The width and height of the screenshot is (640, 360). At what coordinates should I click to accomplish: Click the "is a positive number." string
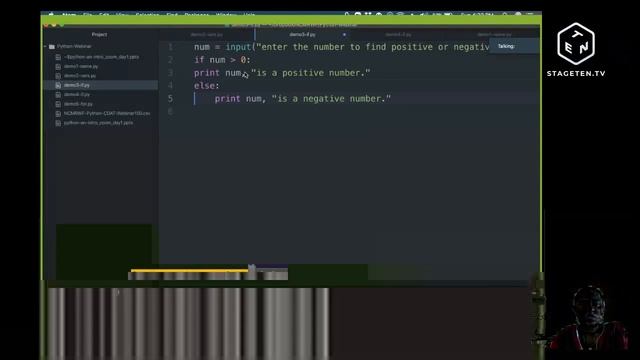[x=311, y=73]
